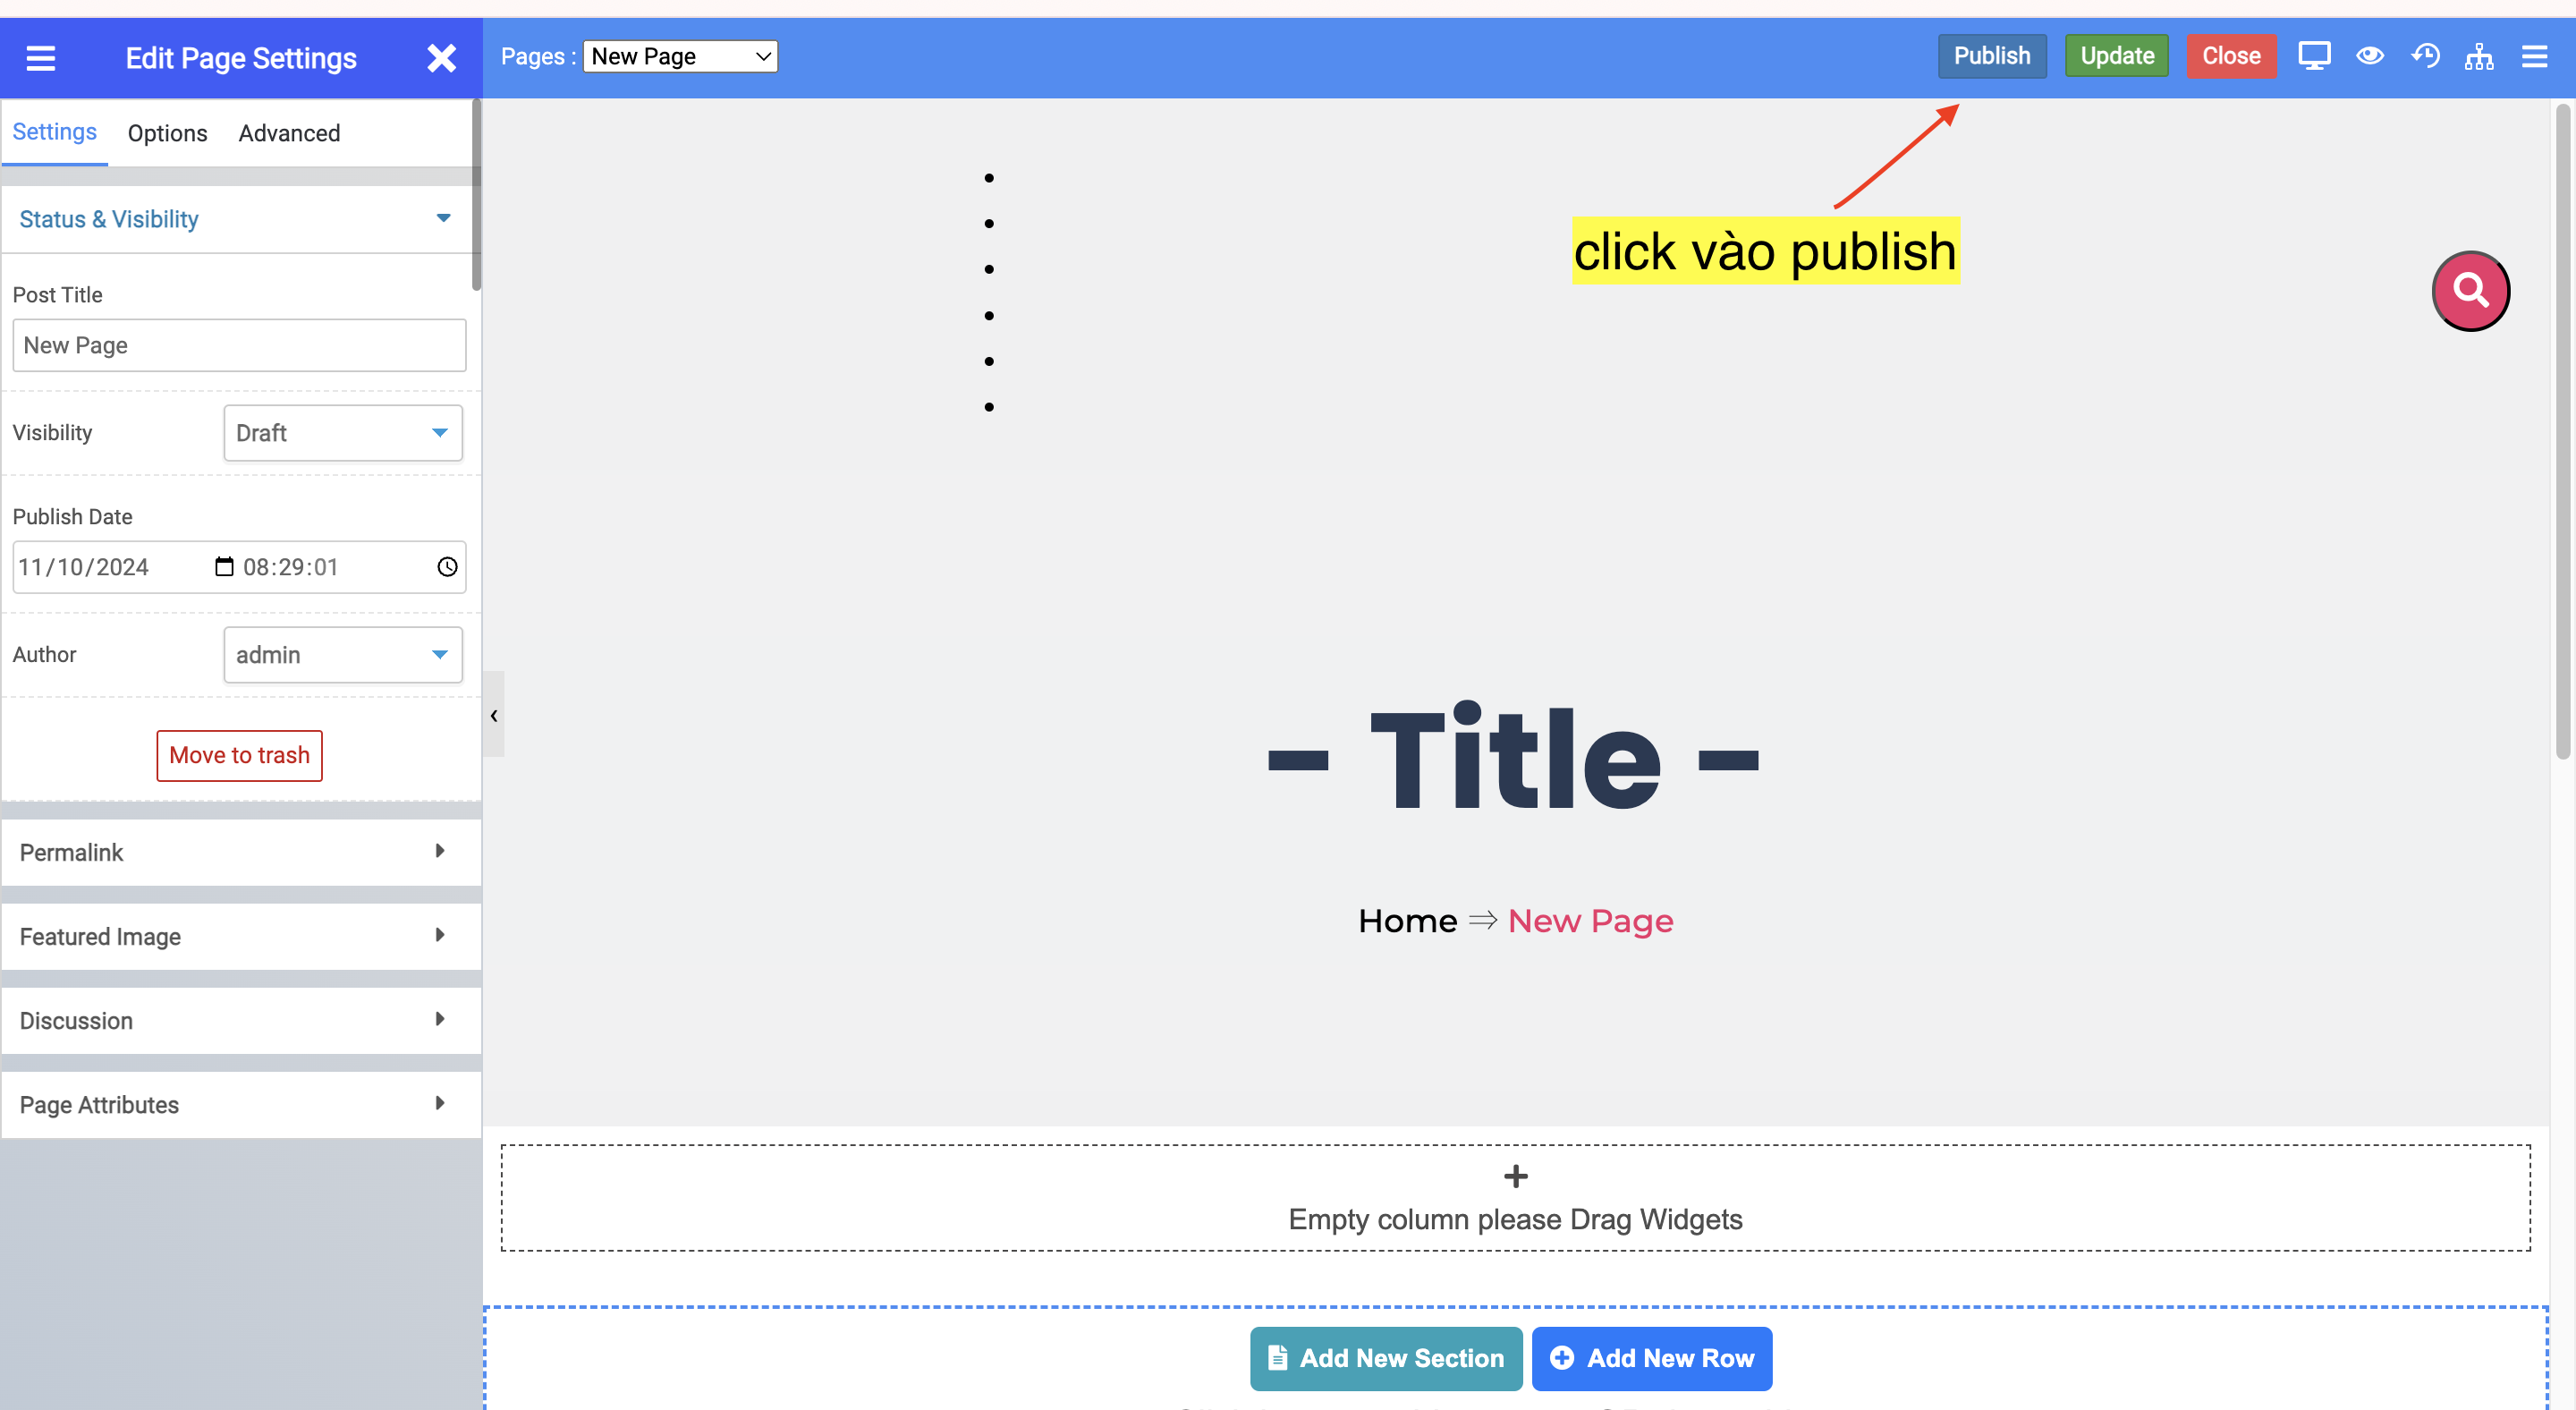This screenshot has height=1410, width=2576.
Task: Click Move to trash button
Action: (x=238, y=753)
